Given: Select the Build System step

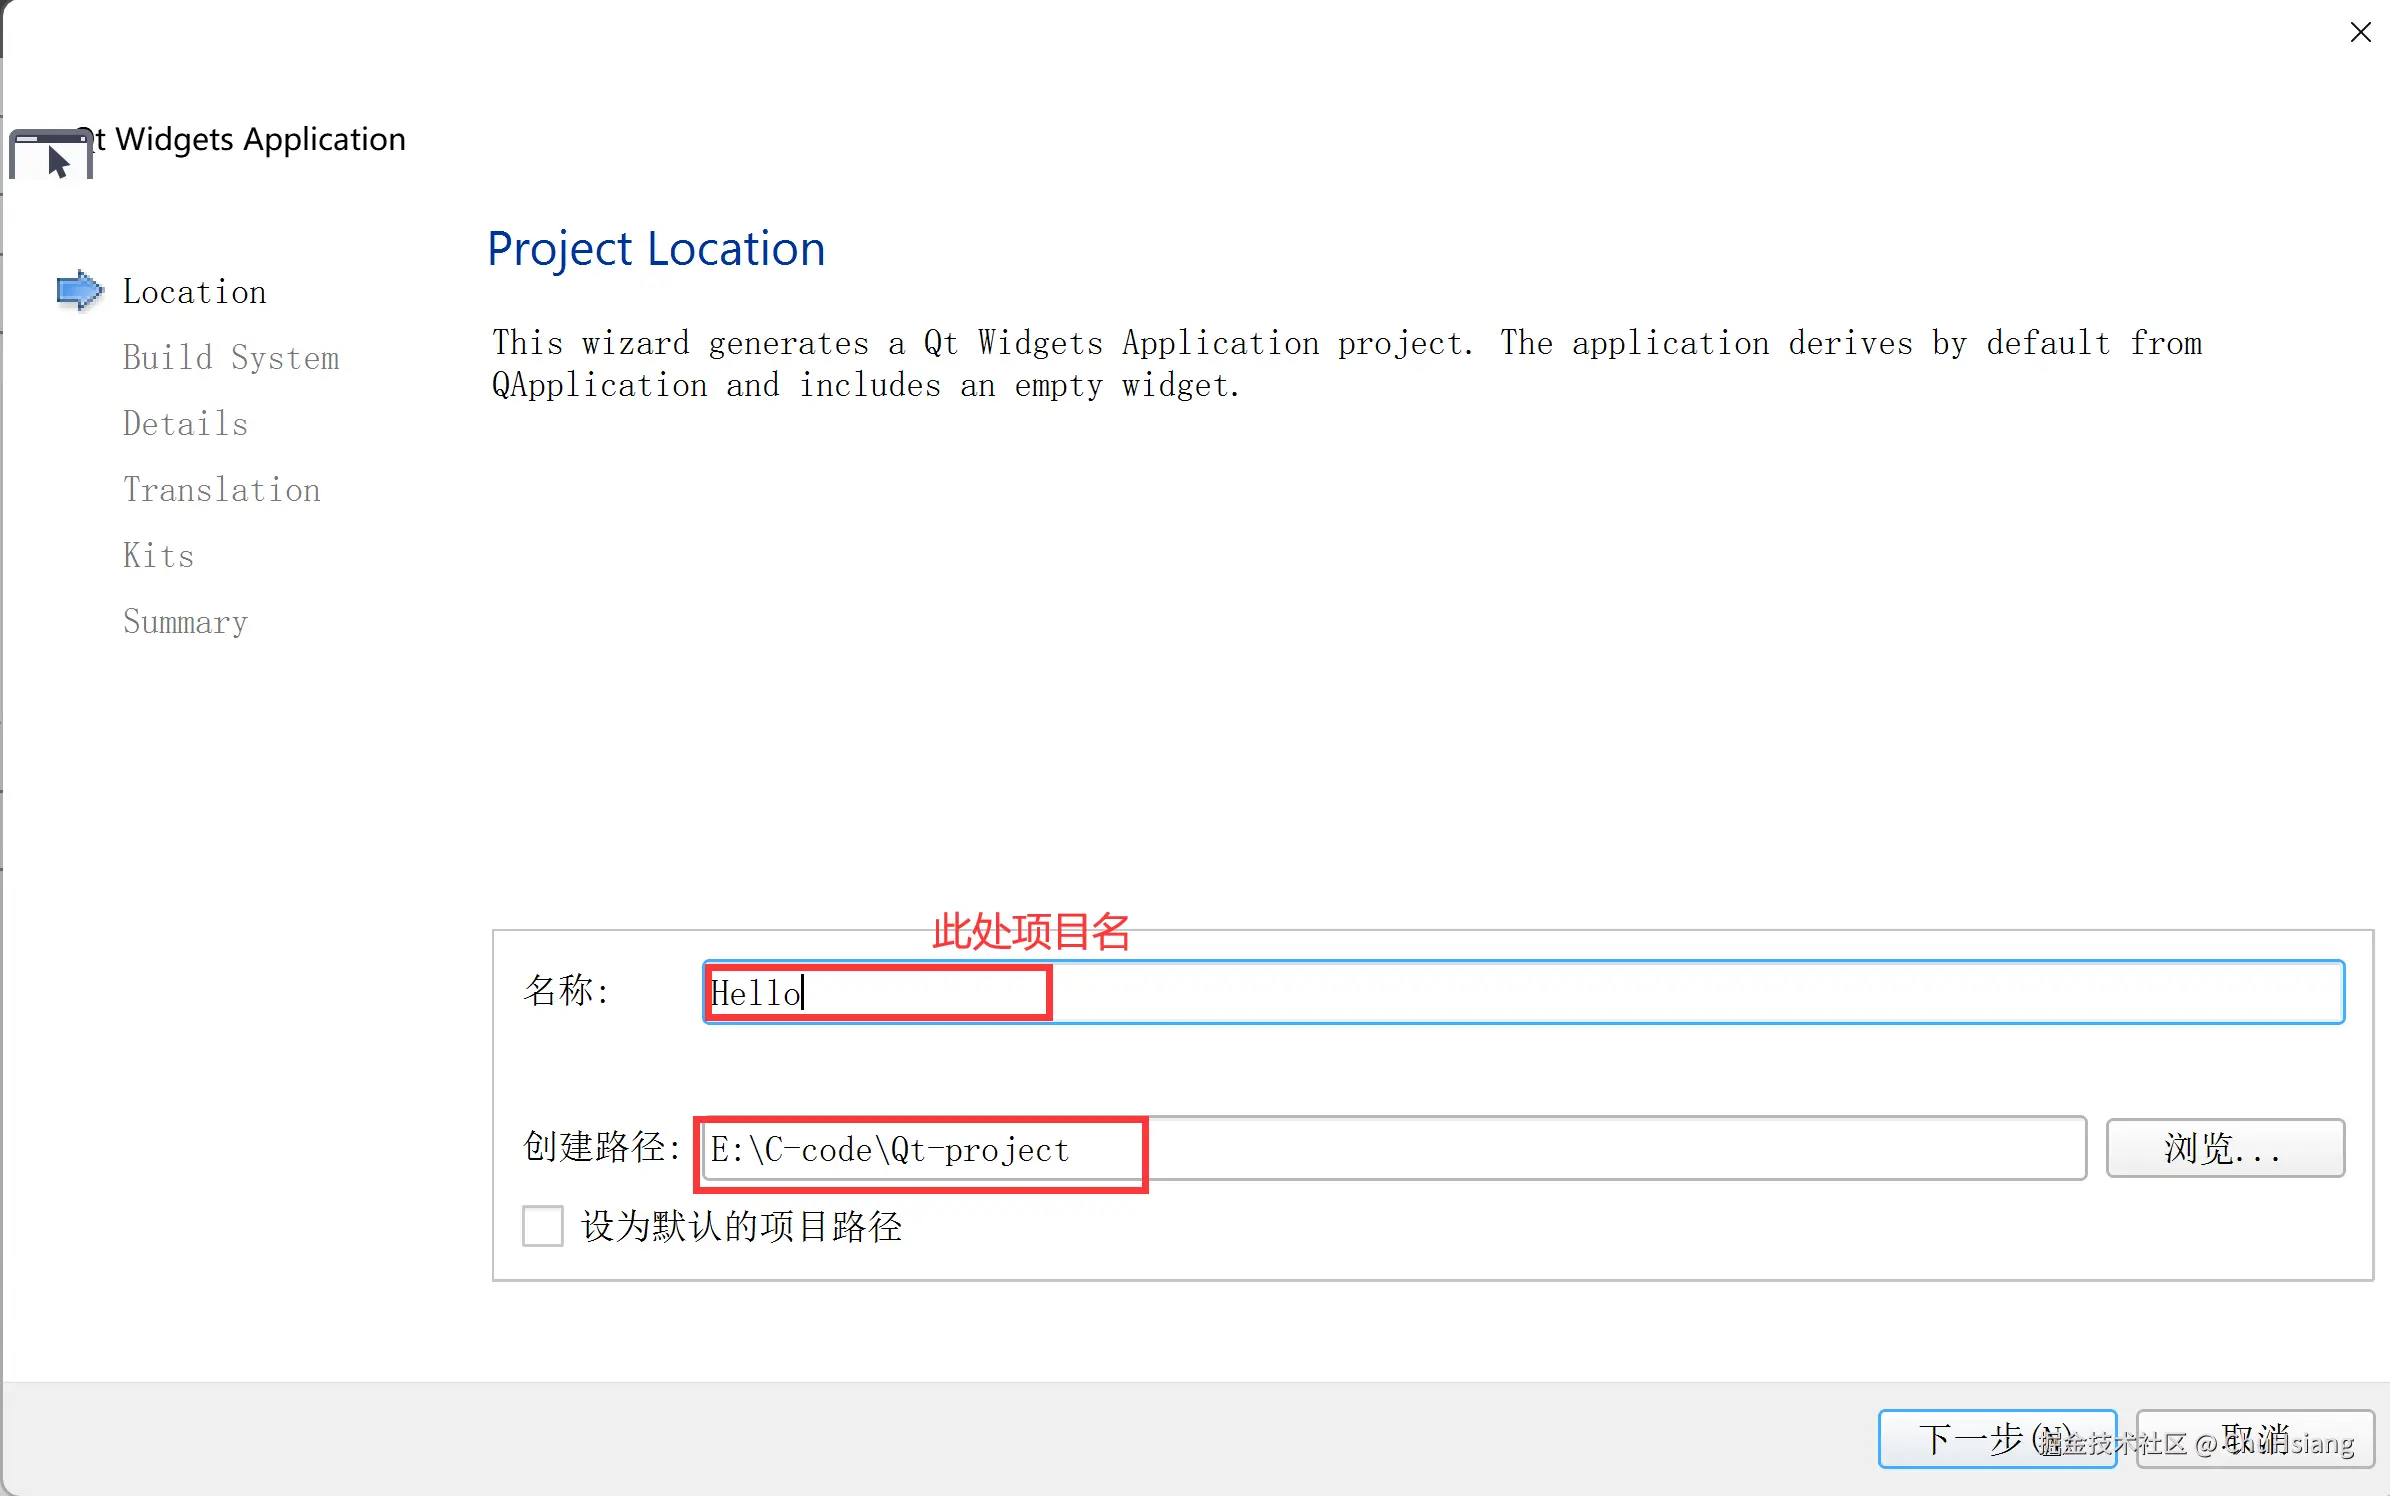Looking at the screenshot, I should click(x=231, y=358).
